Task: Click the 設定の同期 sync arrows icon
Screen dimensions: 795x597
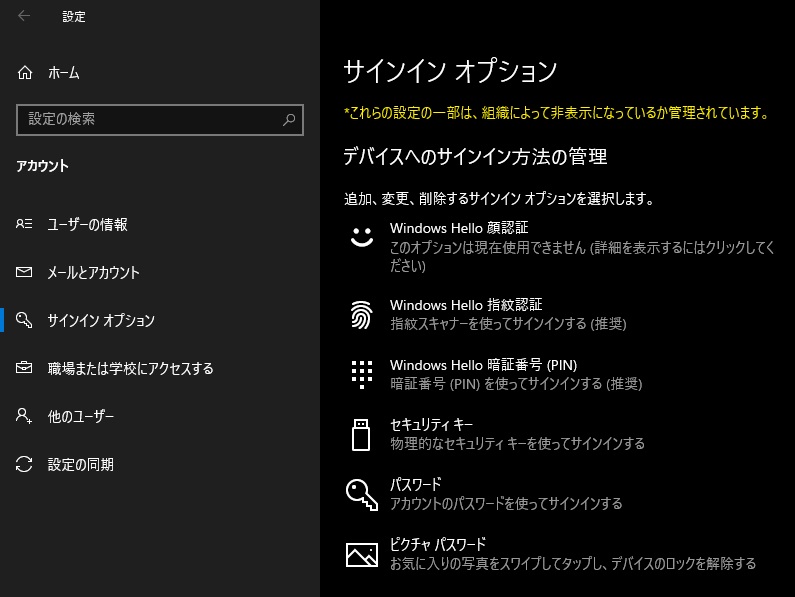Action: (24, 464)
